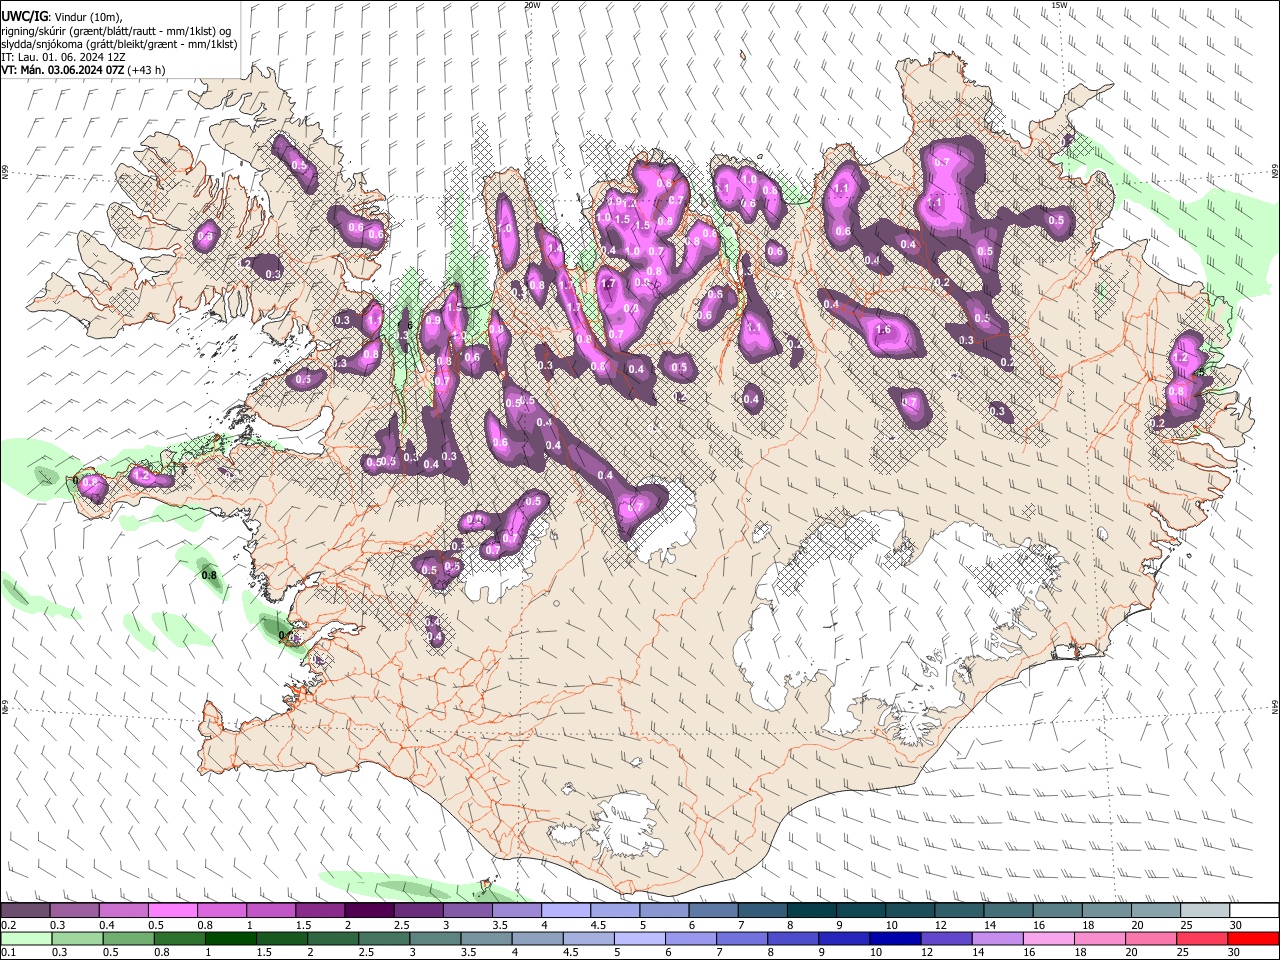The width and height of the screenshot is (1280, 960).
Task: Click the dark green rain swatch between 1 and 1.5
Action: (x=231, y=938)
